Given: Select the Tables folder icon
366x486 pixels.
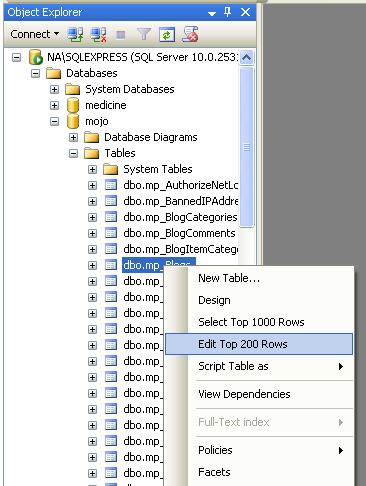Looking at the screenshot, I should [92, 153].
